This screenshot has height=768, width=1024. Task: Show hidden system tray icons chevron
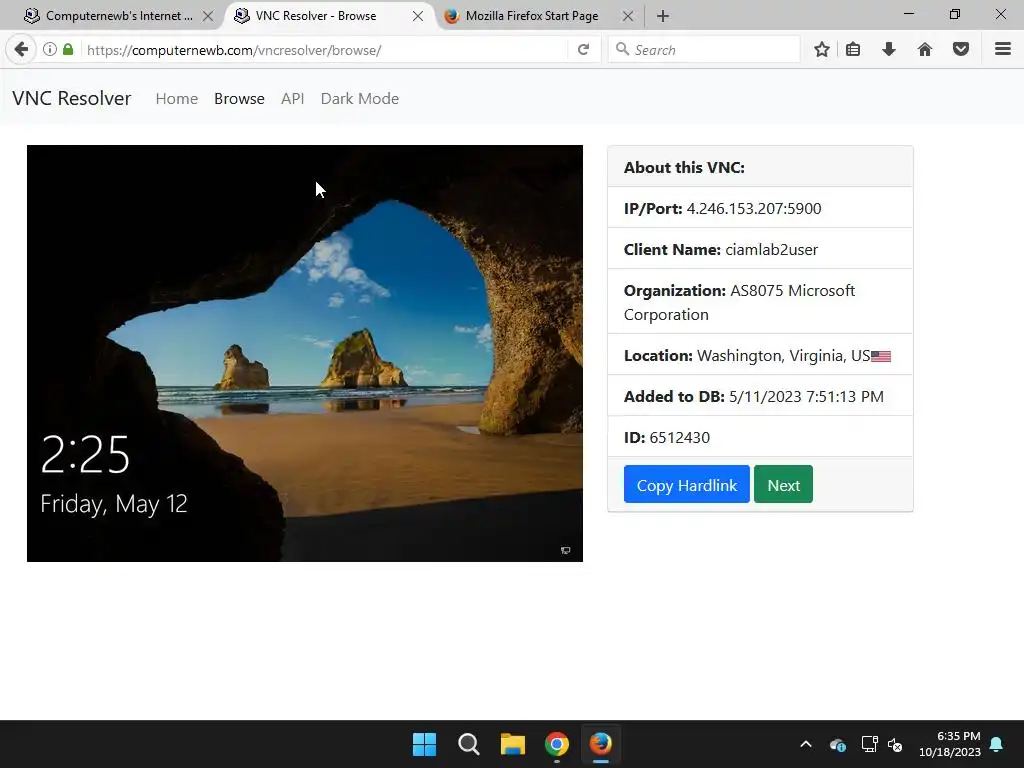click(x=806, y=744)
